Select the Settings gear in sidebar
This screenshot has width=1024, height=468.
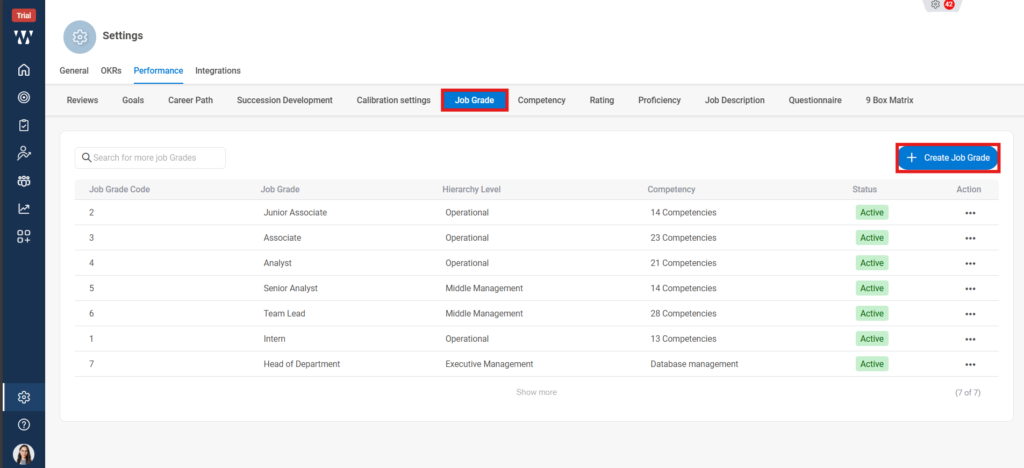point(24,397)
